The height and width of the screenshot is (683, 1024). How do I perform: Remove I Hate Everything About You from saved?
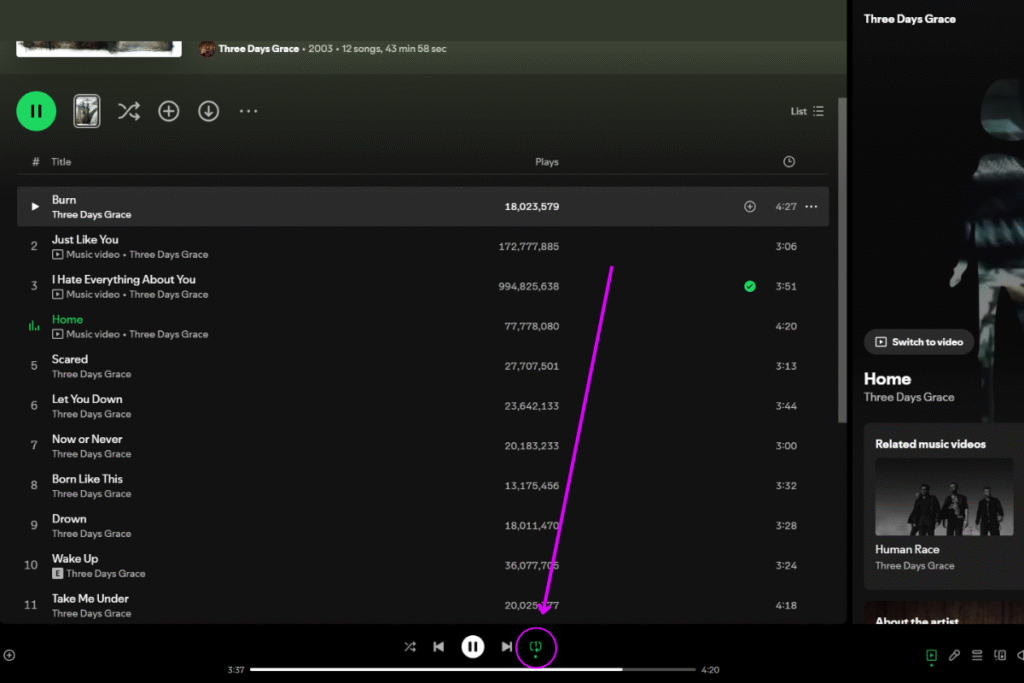pos(750,286)
